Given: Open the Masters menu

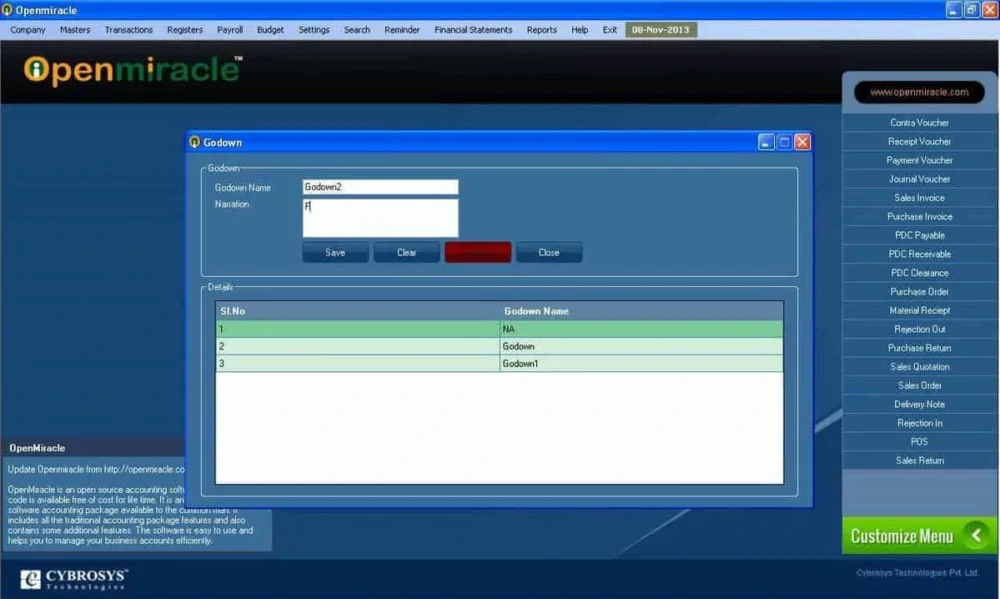Looking at the screenshot, I should pos(75,30).
